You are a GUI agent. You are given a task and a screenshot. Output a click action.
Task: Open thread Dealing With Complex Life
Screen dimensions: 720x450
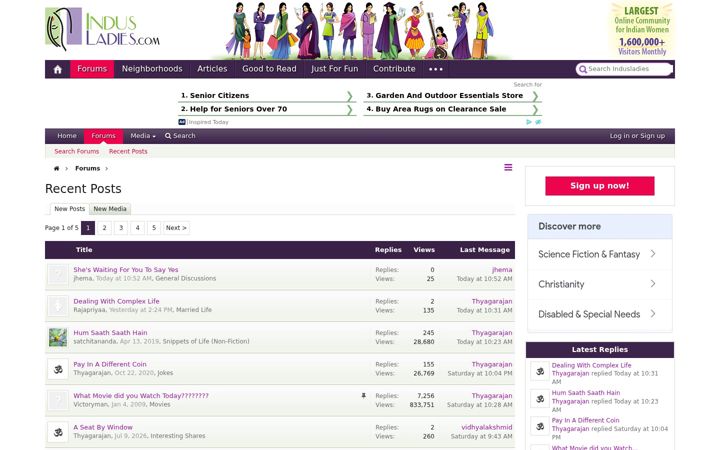pyautogui.click(x=116, y=301)
